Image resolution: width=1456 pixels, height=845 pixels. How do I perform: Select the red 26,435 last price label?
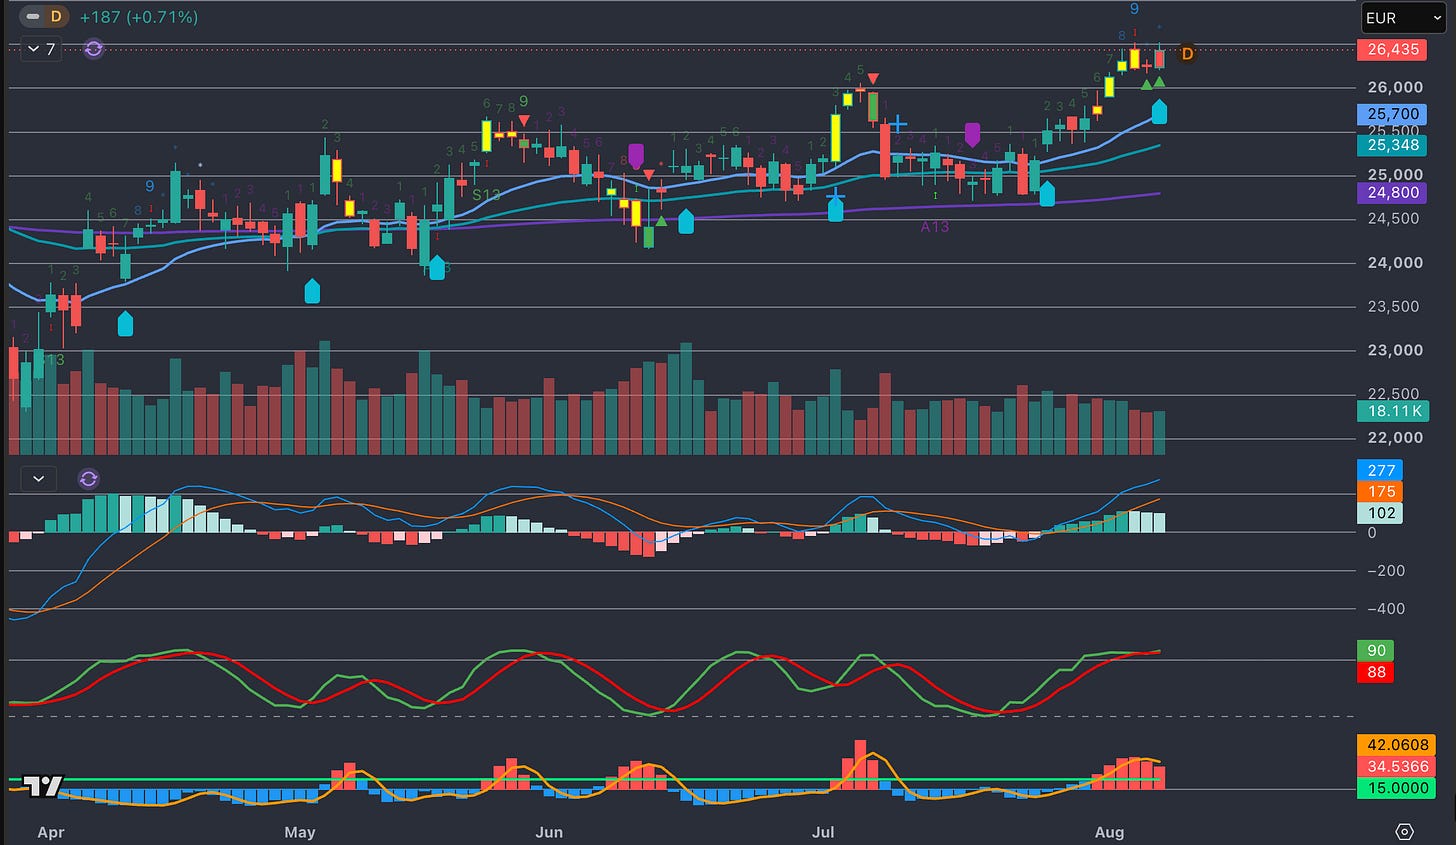1392,49
